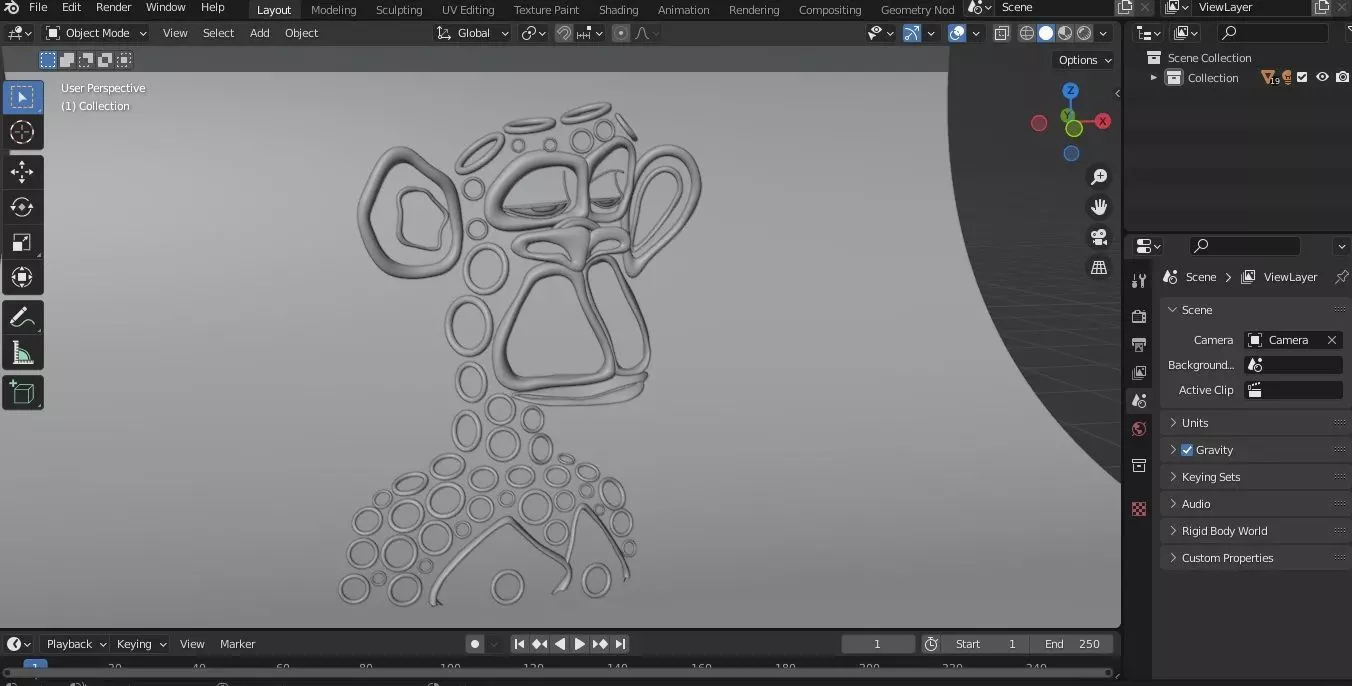Open Texture properties checker icon
The height and width of the screenshot is (686, 1352).
click(x=1139, y=509)
